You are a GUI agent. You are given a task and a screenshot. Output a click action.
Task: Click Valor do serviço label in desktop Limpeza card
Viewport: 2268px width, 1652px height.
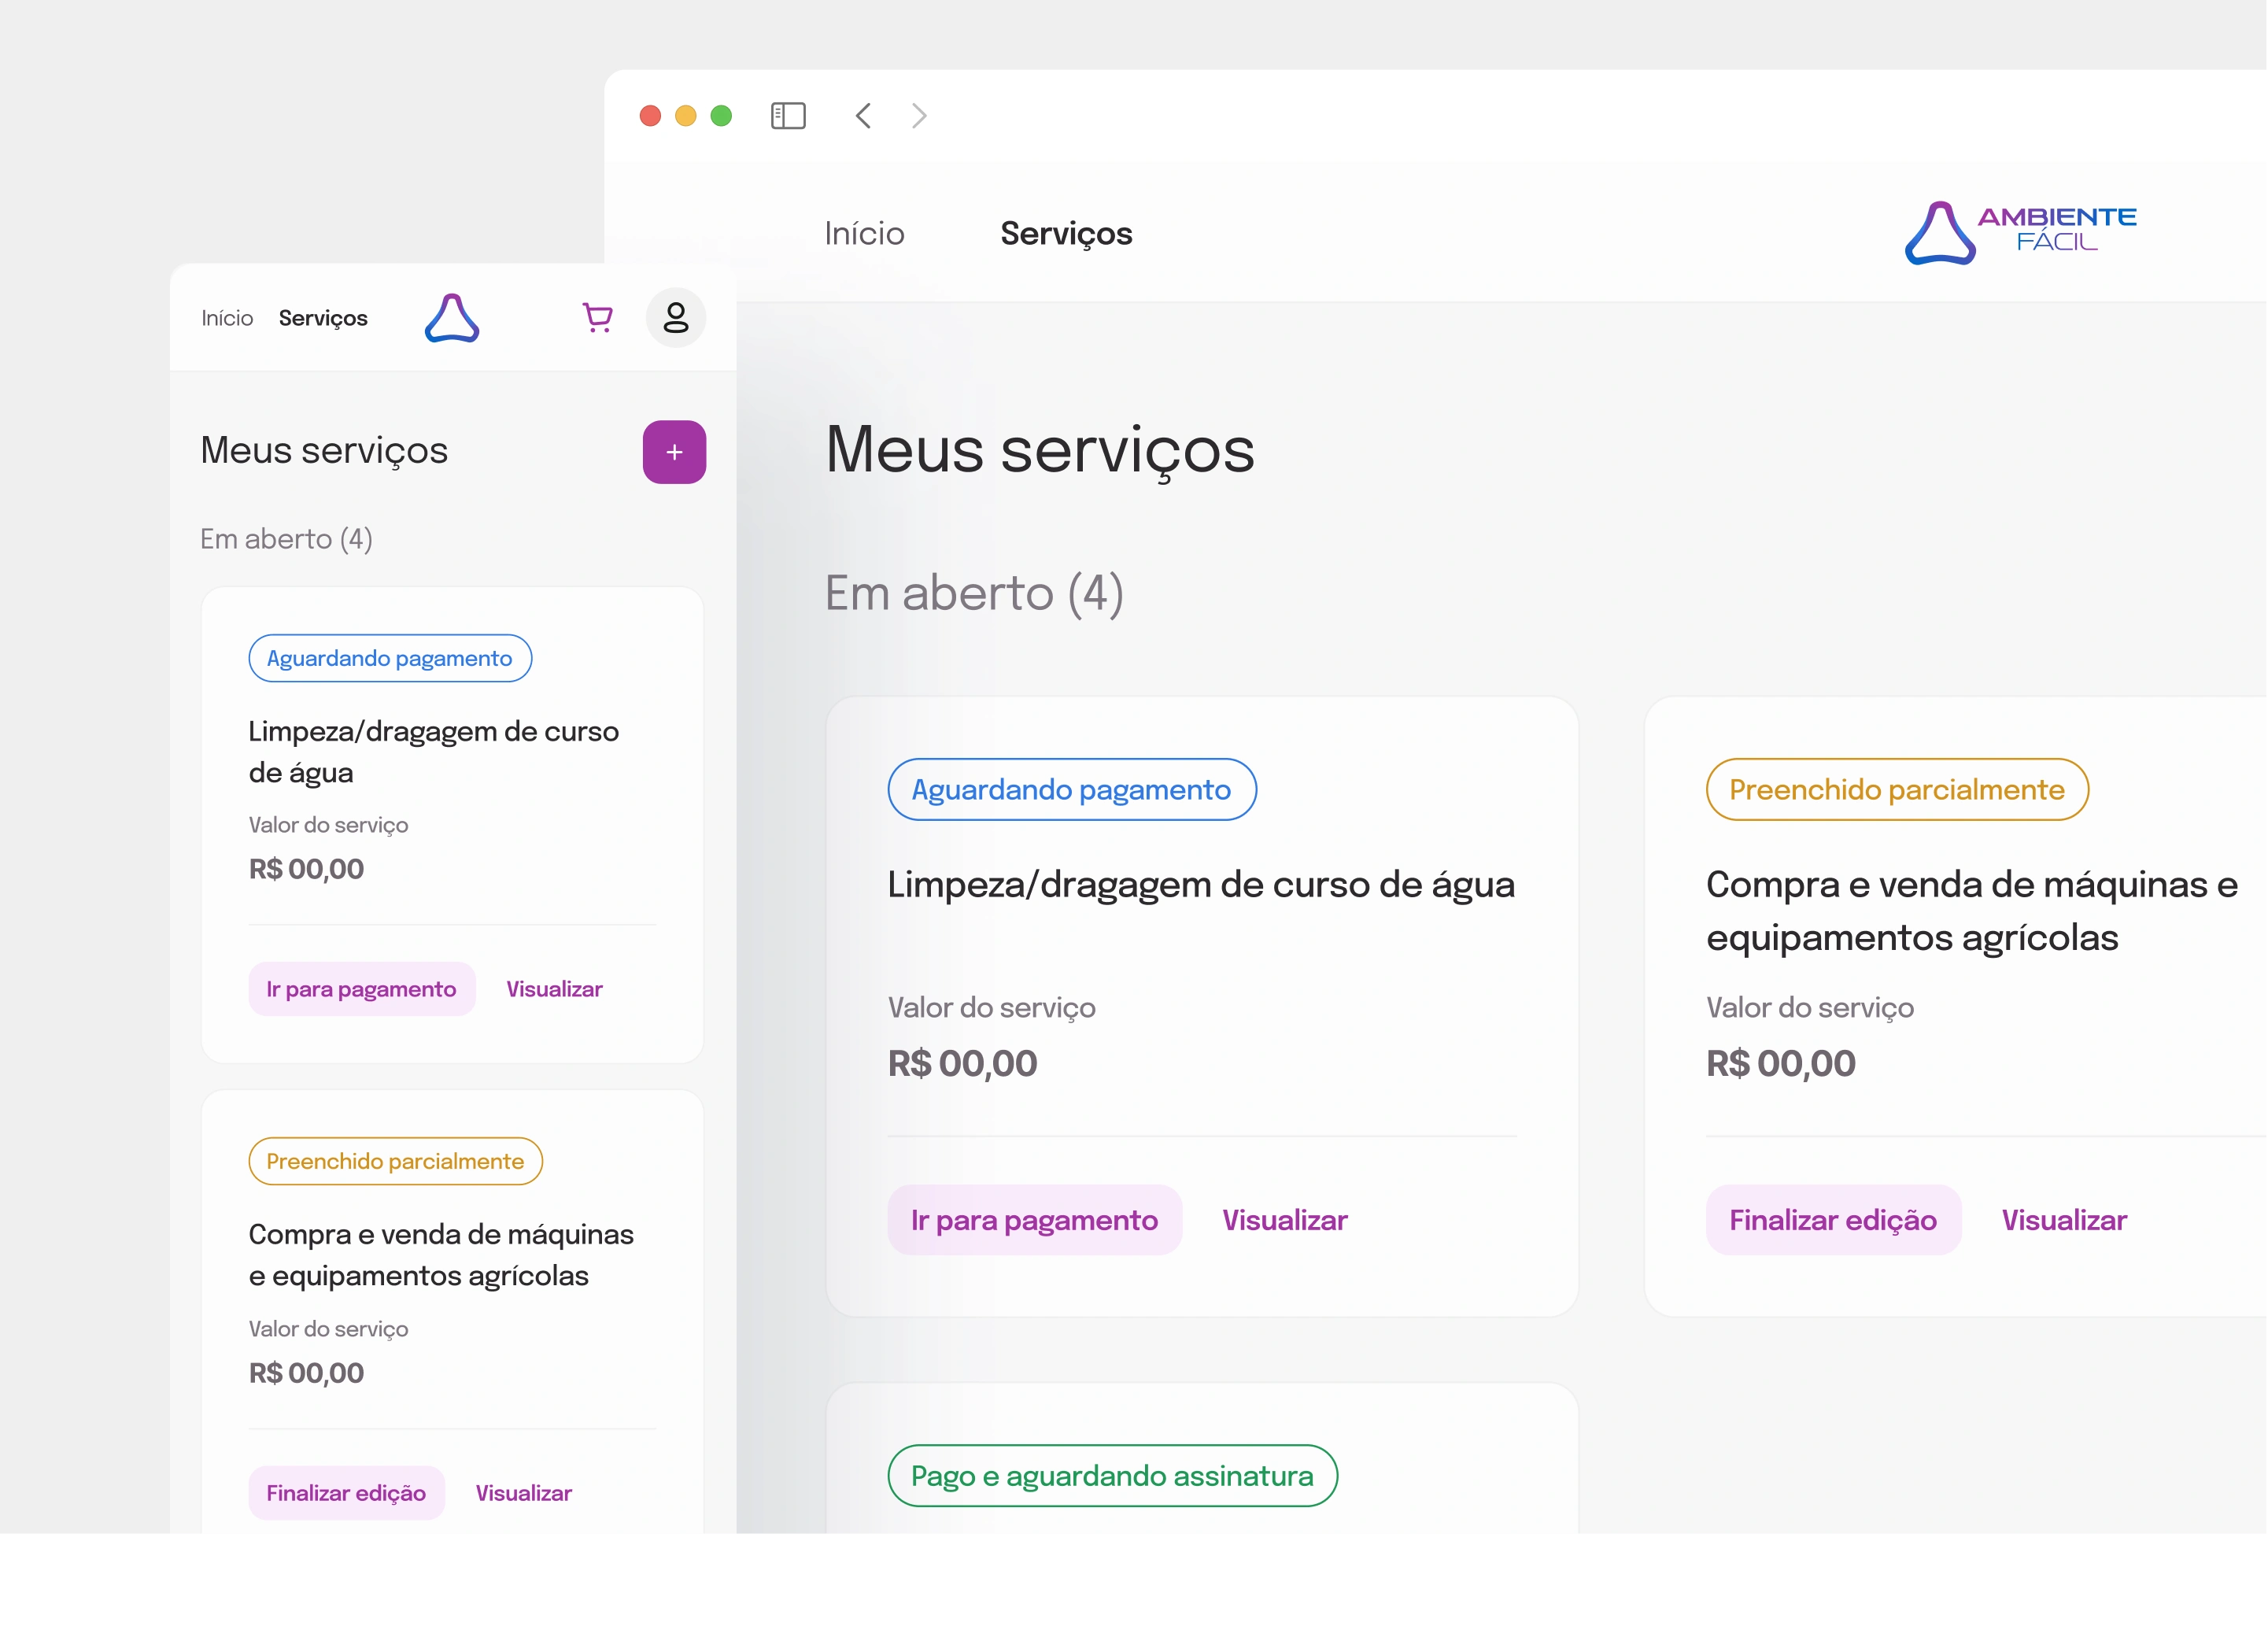(992, 1007)
